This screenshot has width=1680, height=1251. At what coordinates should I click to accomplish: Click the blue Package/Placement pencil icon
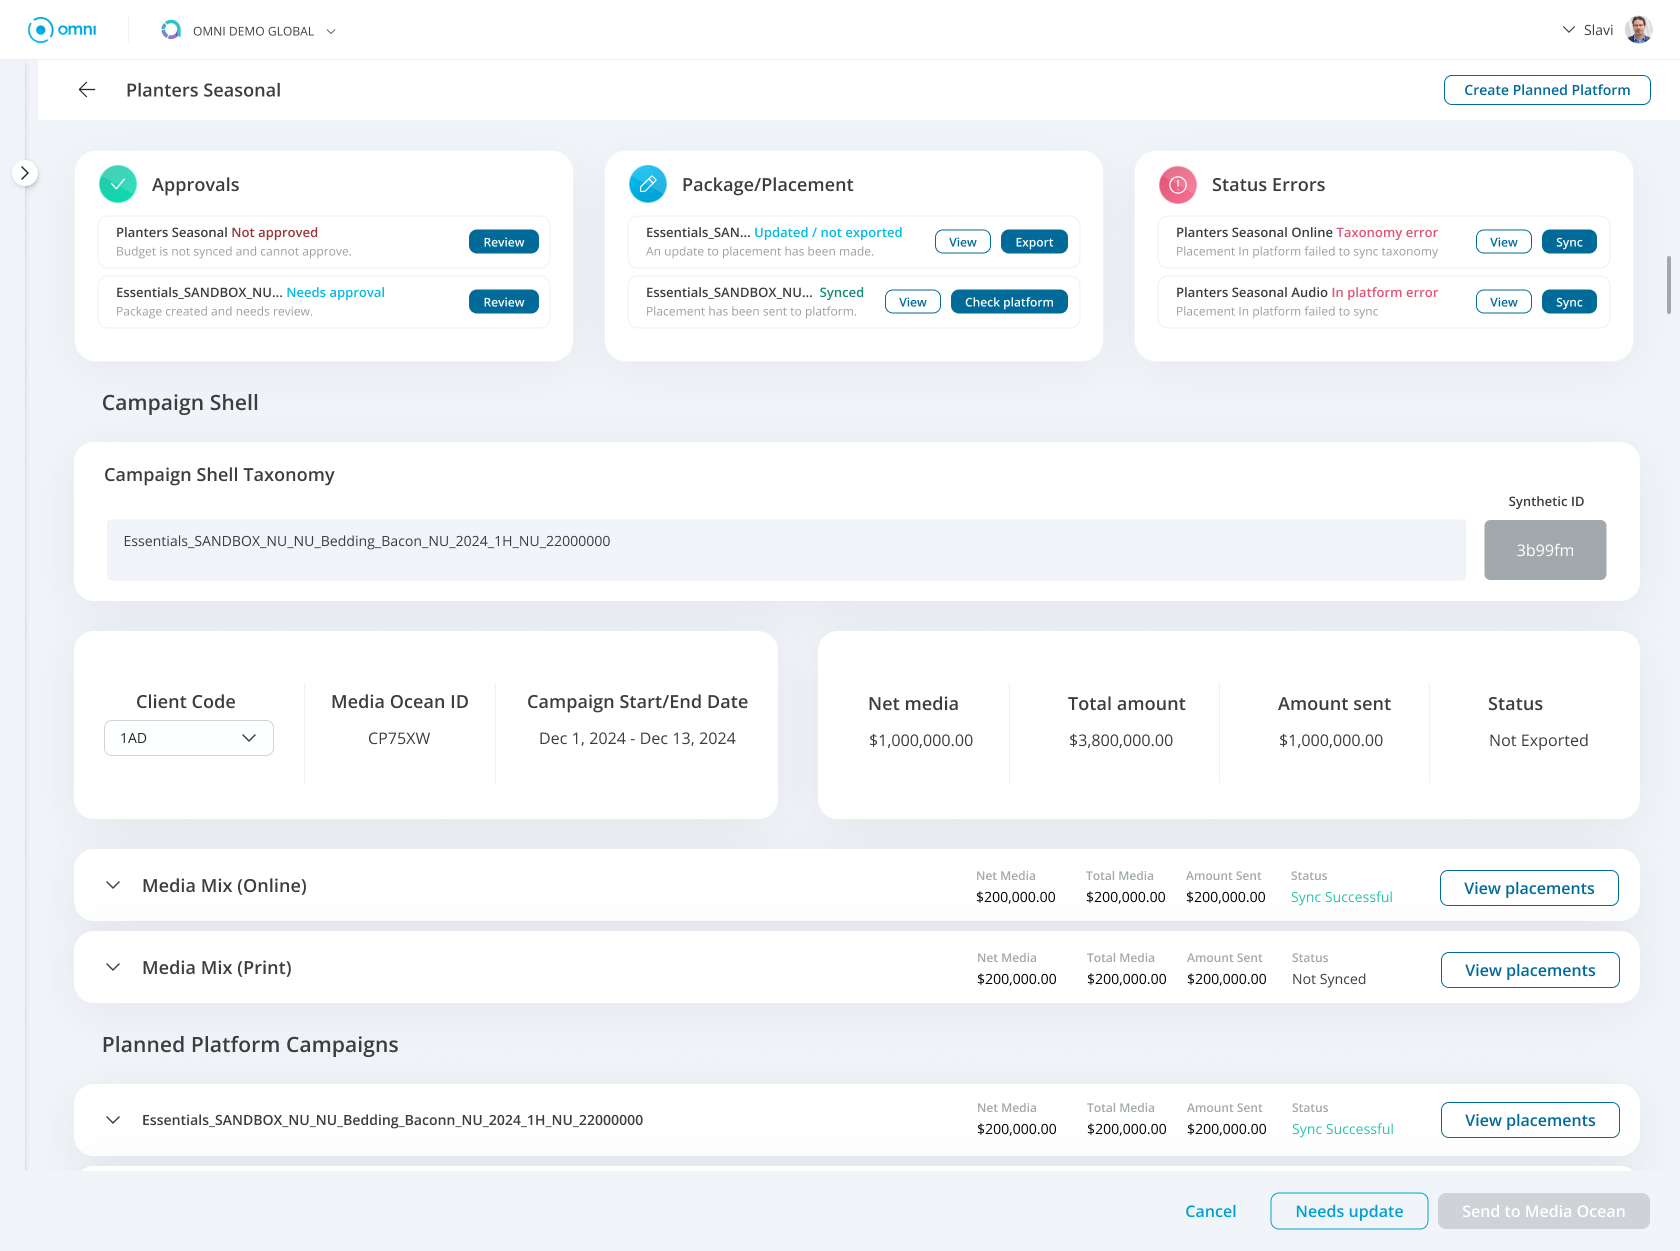(648, 184)
